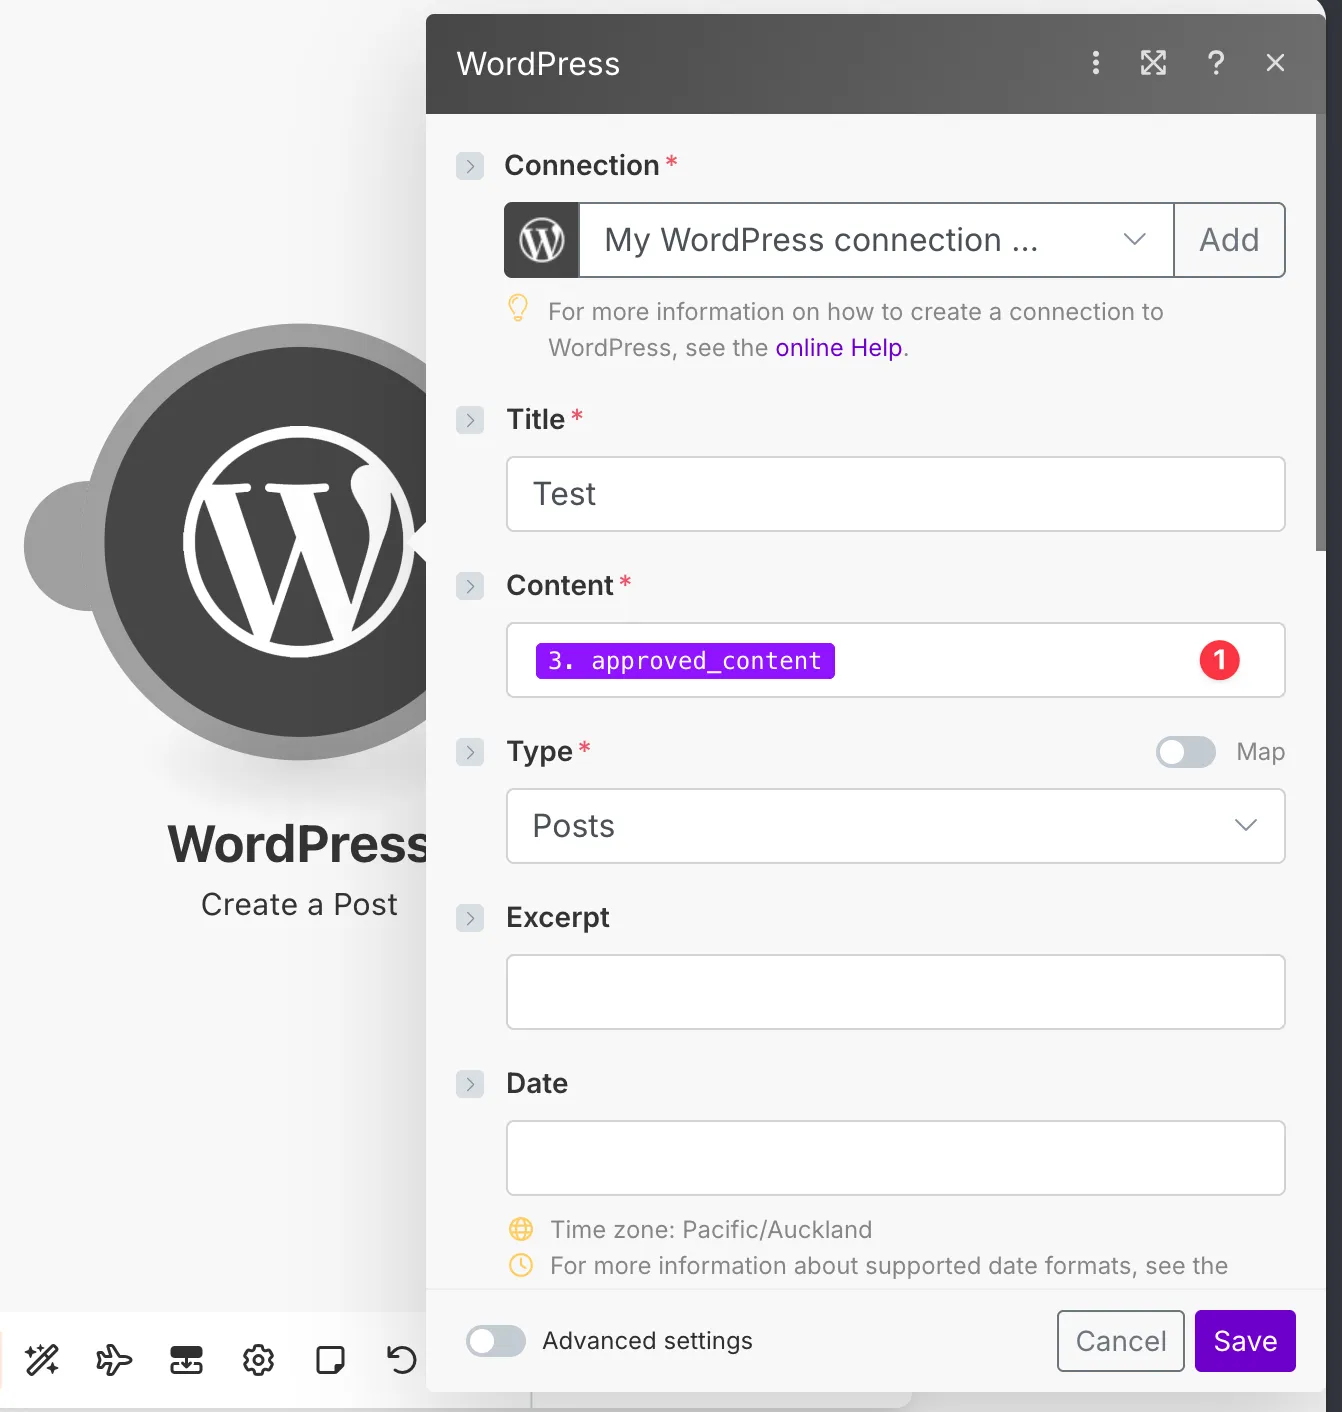Click the airplane explain flow icon
Screen dimensions: 1342x1412
[114, 1360]
